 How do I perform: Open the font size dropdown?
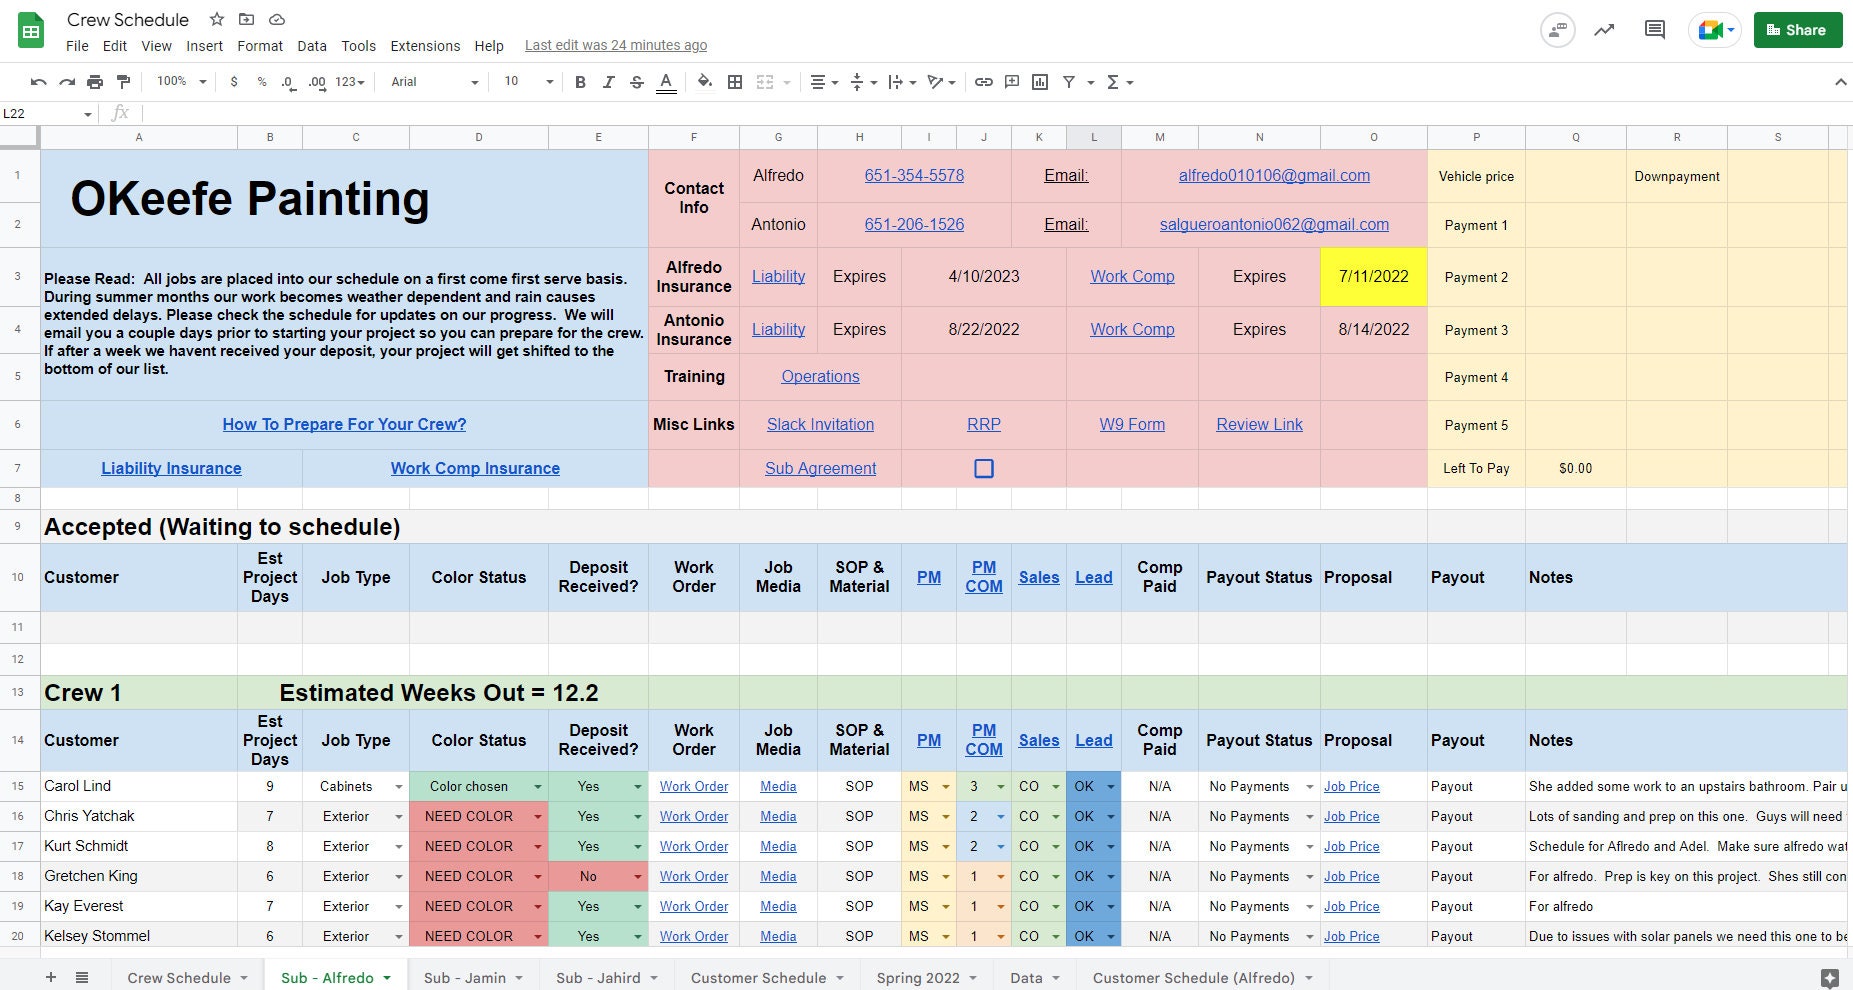pyautogui.click(x=548, y=82)
